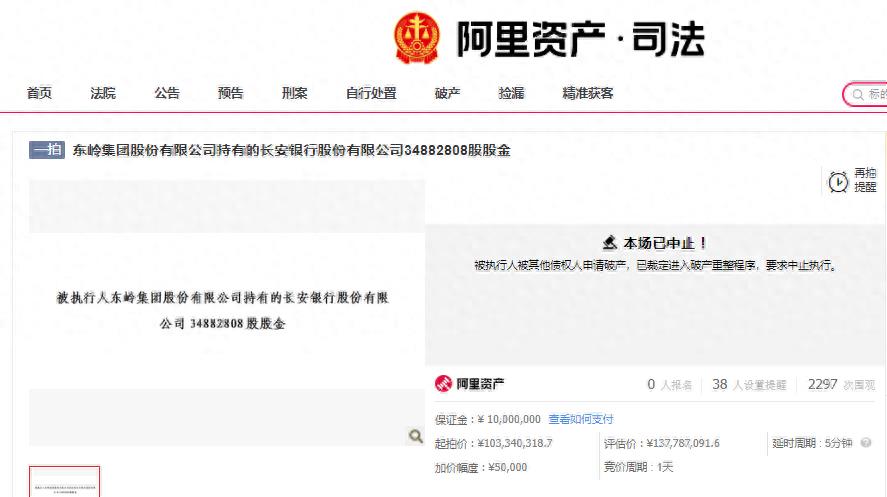
Task: Select the document thumbnail below the preview
Action: 64,483
